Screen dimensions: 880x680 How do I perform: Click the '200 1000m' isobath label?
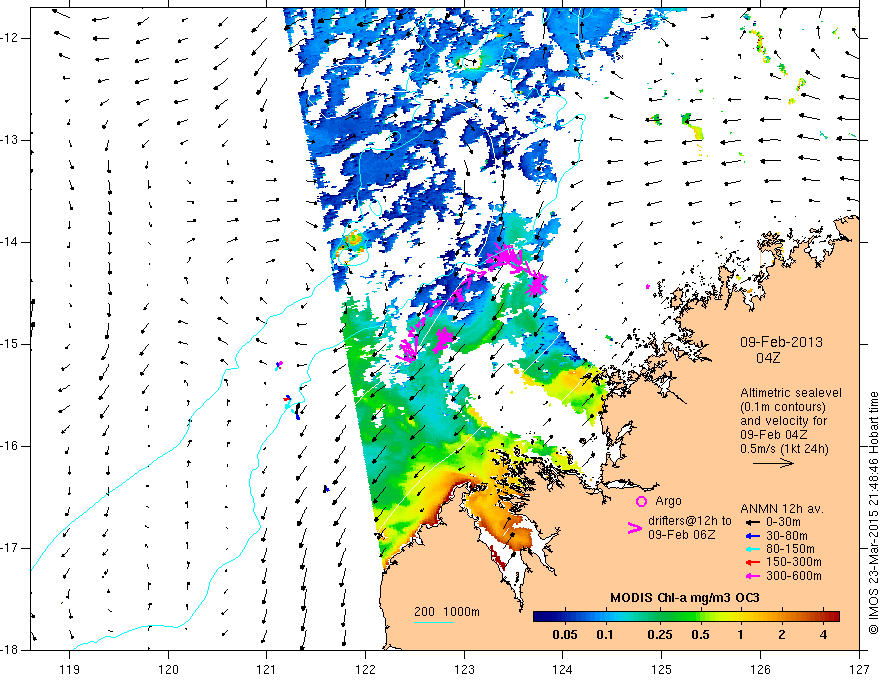(447, 612)
